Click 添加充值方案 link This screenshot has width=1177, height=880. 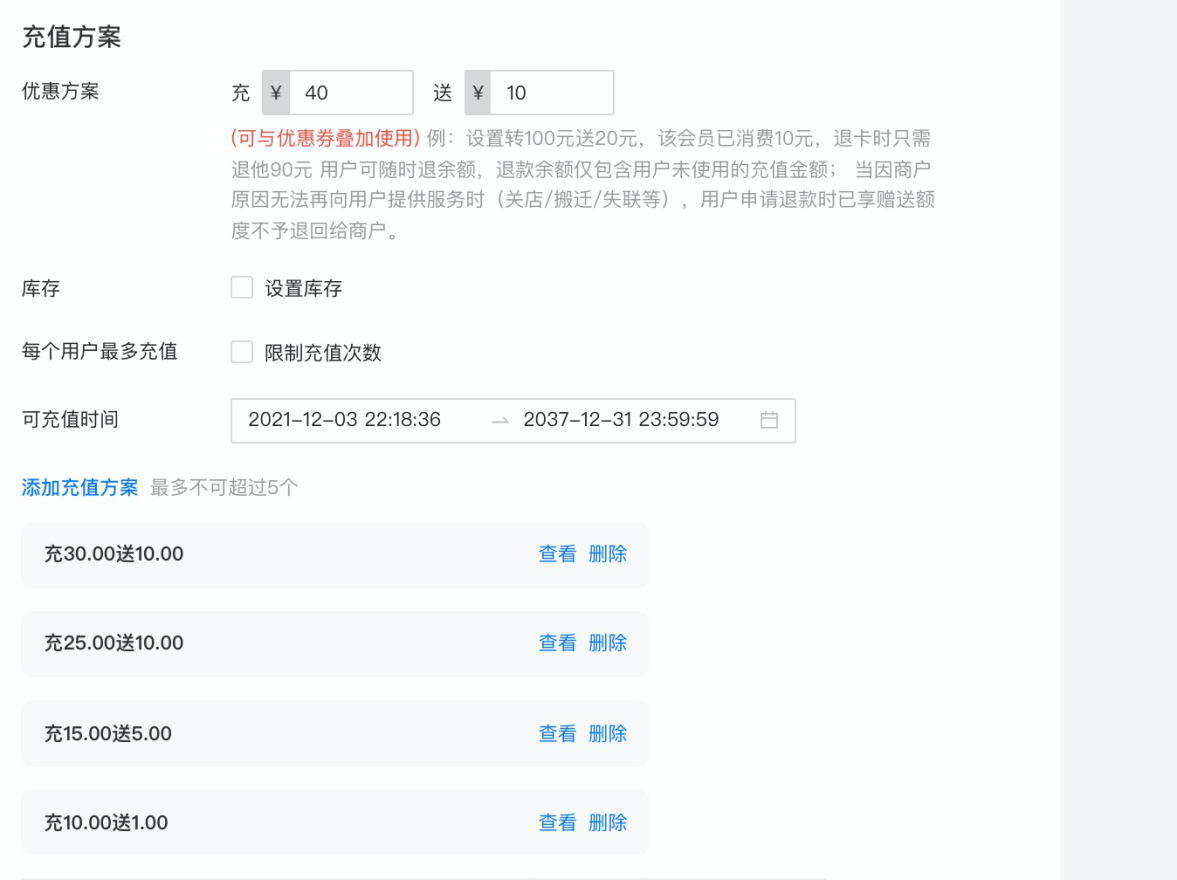click(80, 487)
